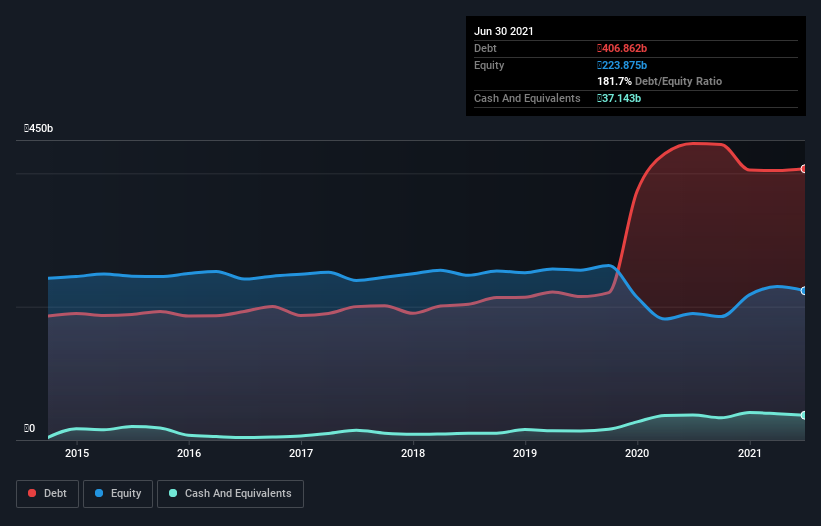Click the red Debt endpoint marker
Viewport: 821px width, 526px height.
tap(804, 169)
